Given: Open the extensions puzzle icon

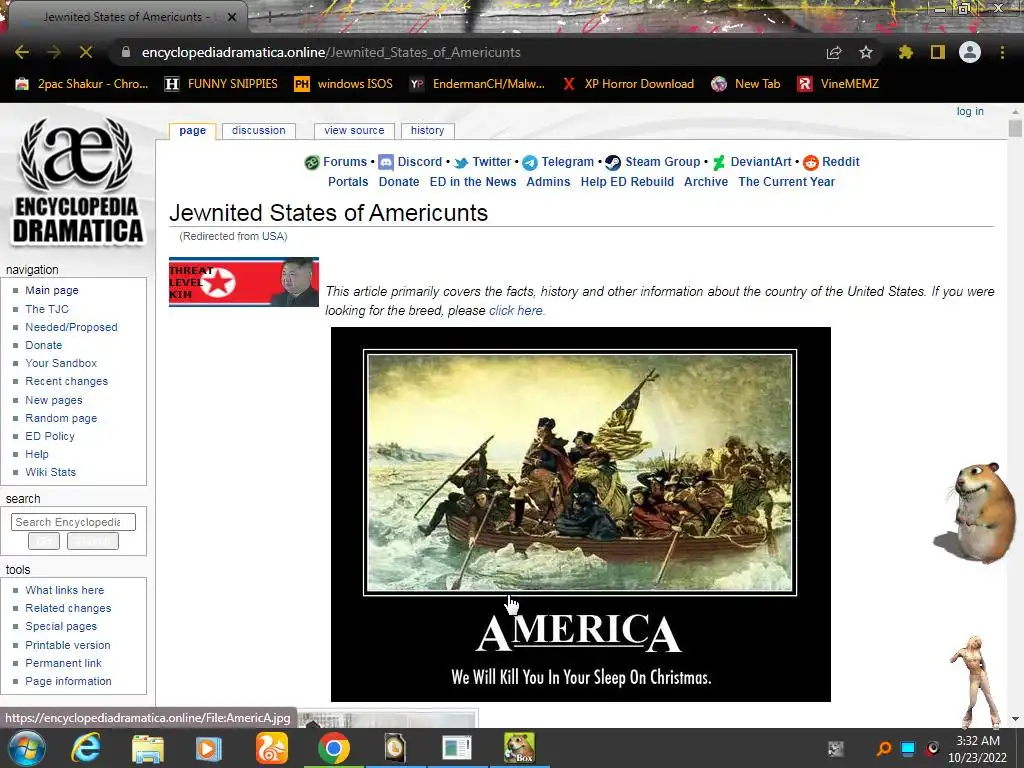Looking at the screenshot, I should point(906,52).
